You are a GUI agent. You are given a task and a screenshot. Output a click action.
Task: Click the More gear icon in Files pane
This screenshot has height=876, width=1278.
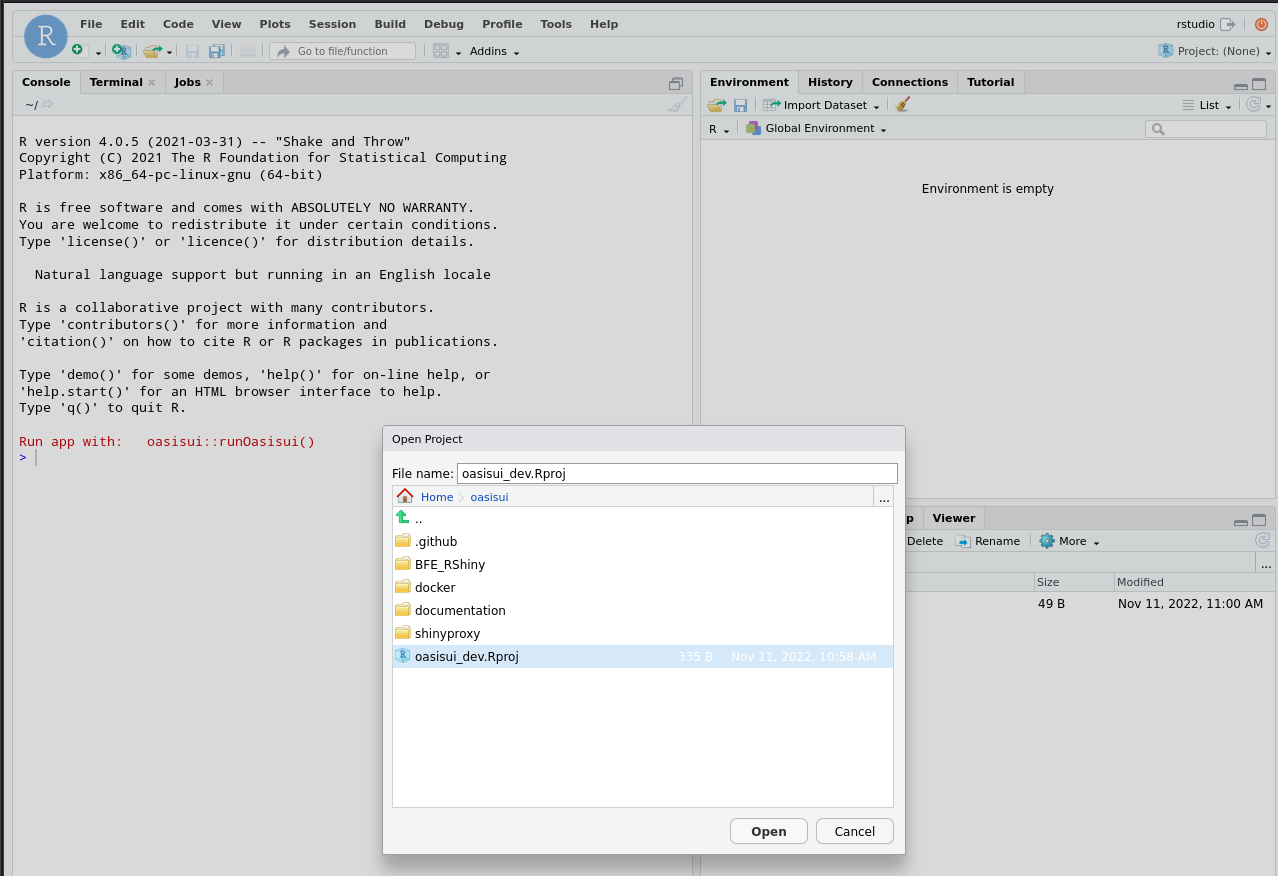click(x=1047, y=541)
